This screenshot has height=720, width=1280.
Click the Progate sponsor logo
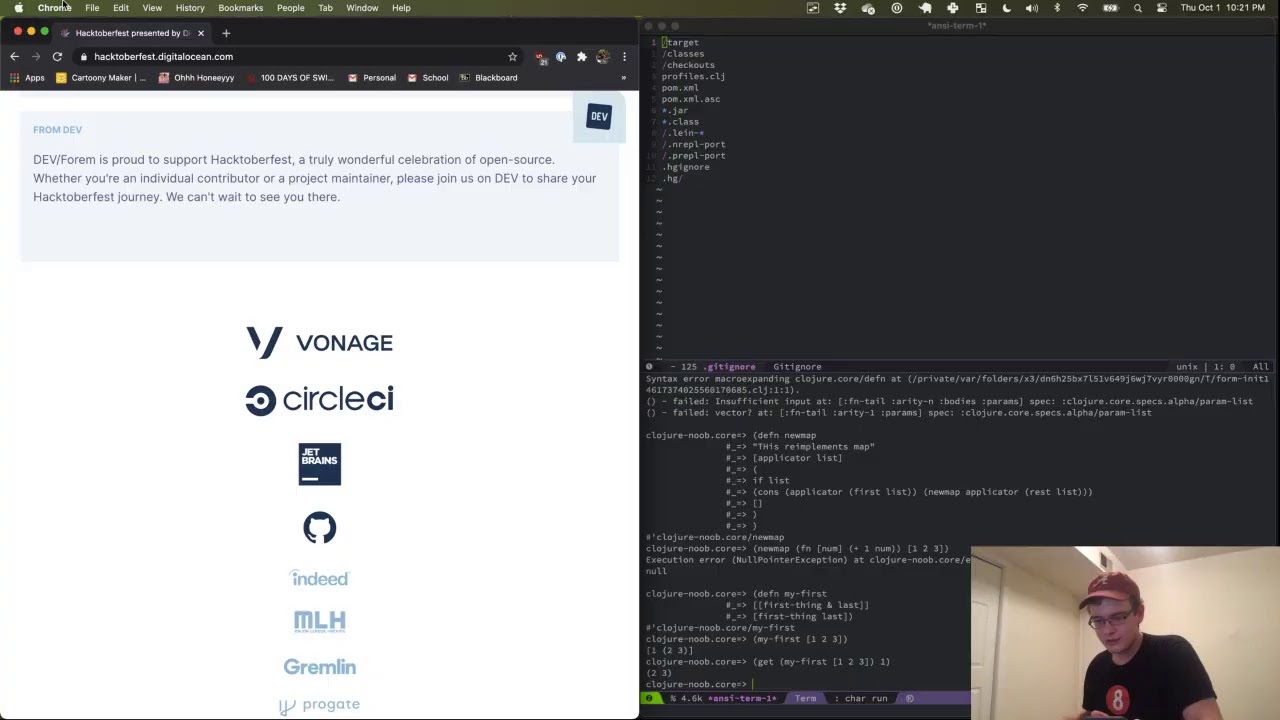tap(319, 705)
